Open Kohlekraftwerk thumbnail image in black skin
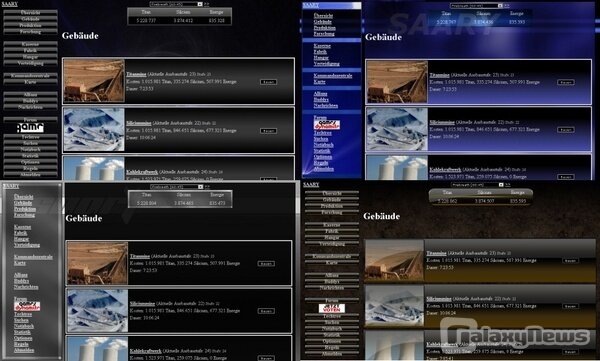This screenshot has height=361, width=600. [94, 168]
